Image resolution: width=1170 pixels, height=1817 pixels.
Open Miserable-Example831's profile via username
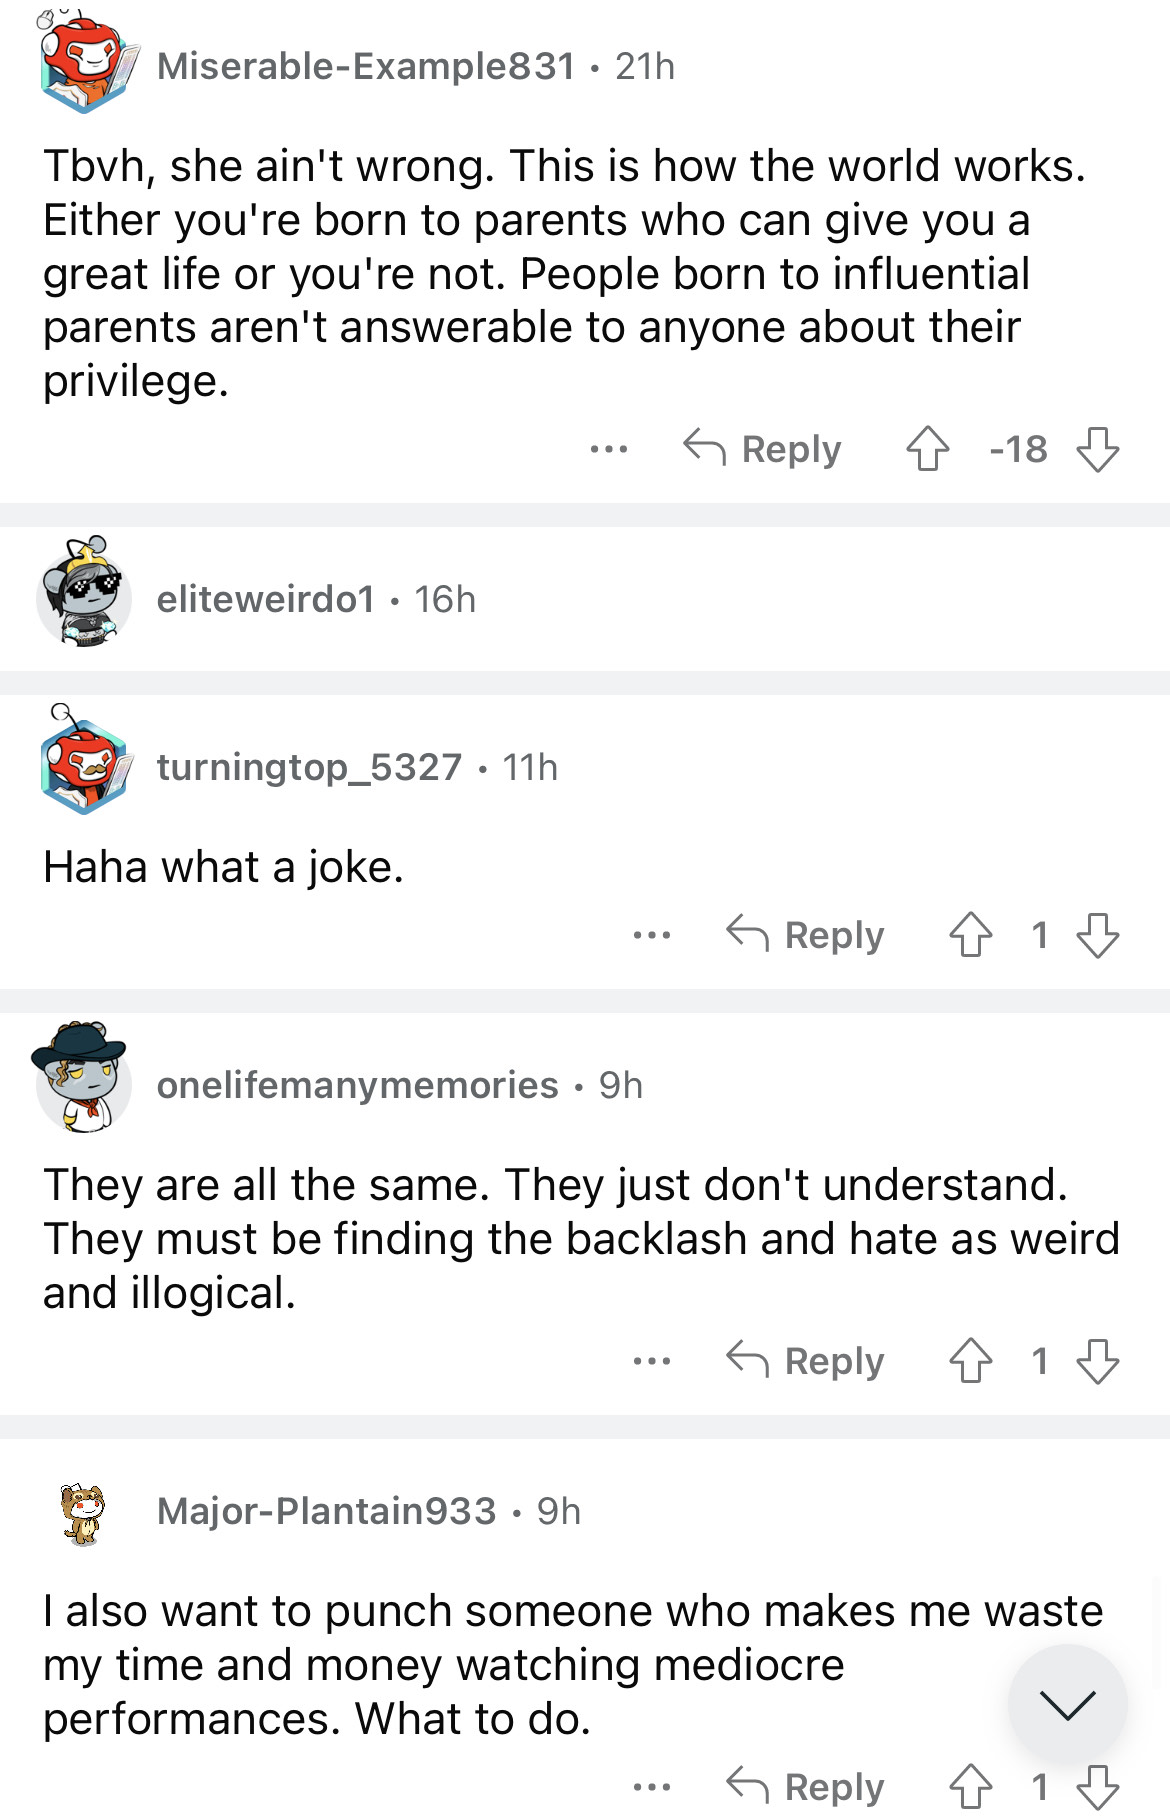366,67
